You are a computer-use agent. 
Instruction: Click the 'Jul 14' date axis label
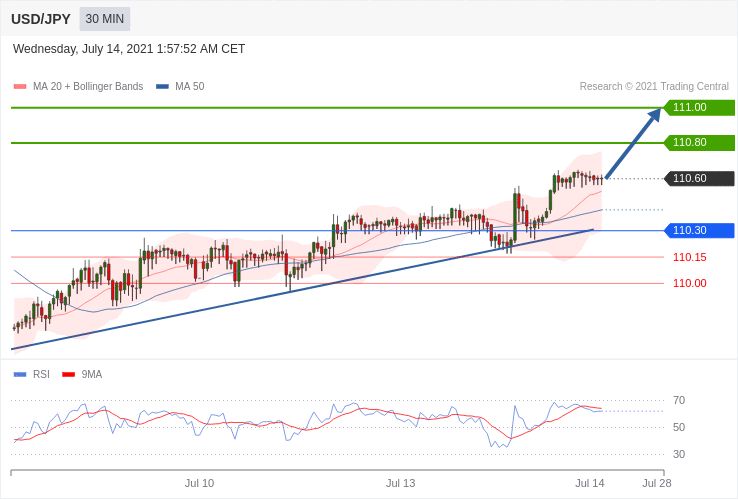pos(590,483)
